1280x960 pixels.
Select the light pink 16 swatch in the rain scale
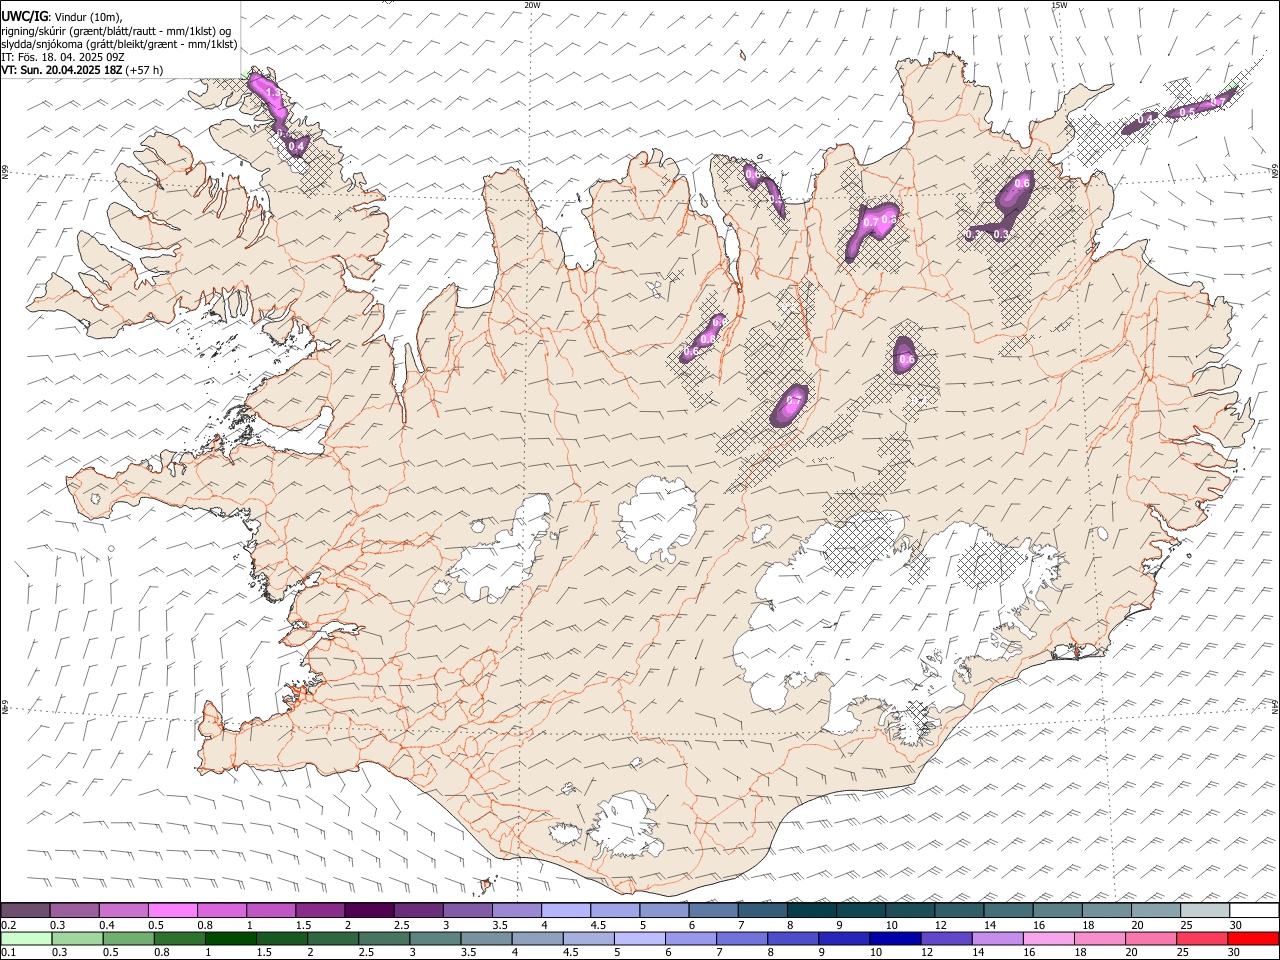(x=1048, y=938)
